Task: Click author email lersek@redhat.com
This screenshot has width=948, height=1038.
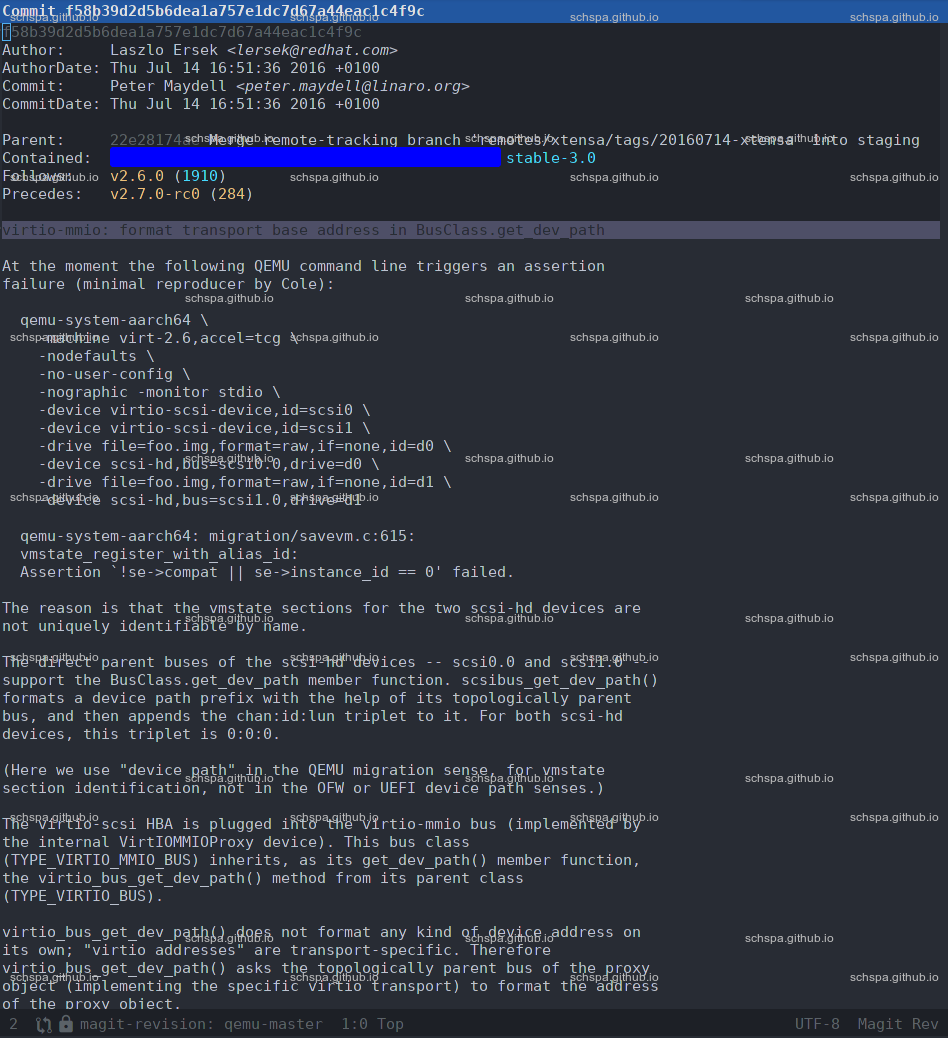Action: 312,50
